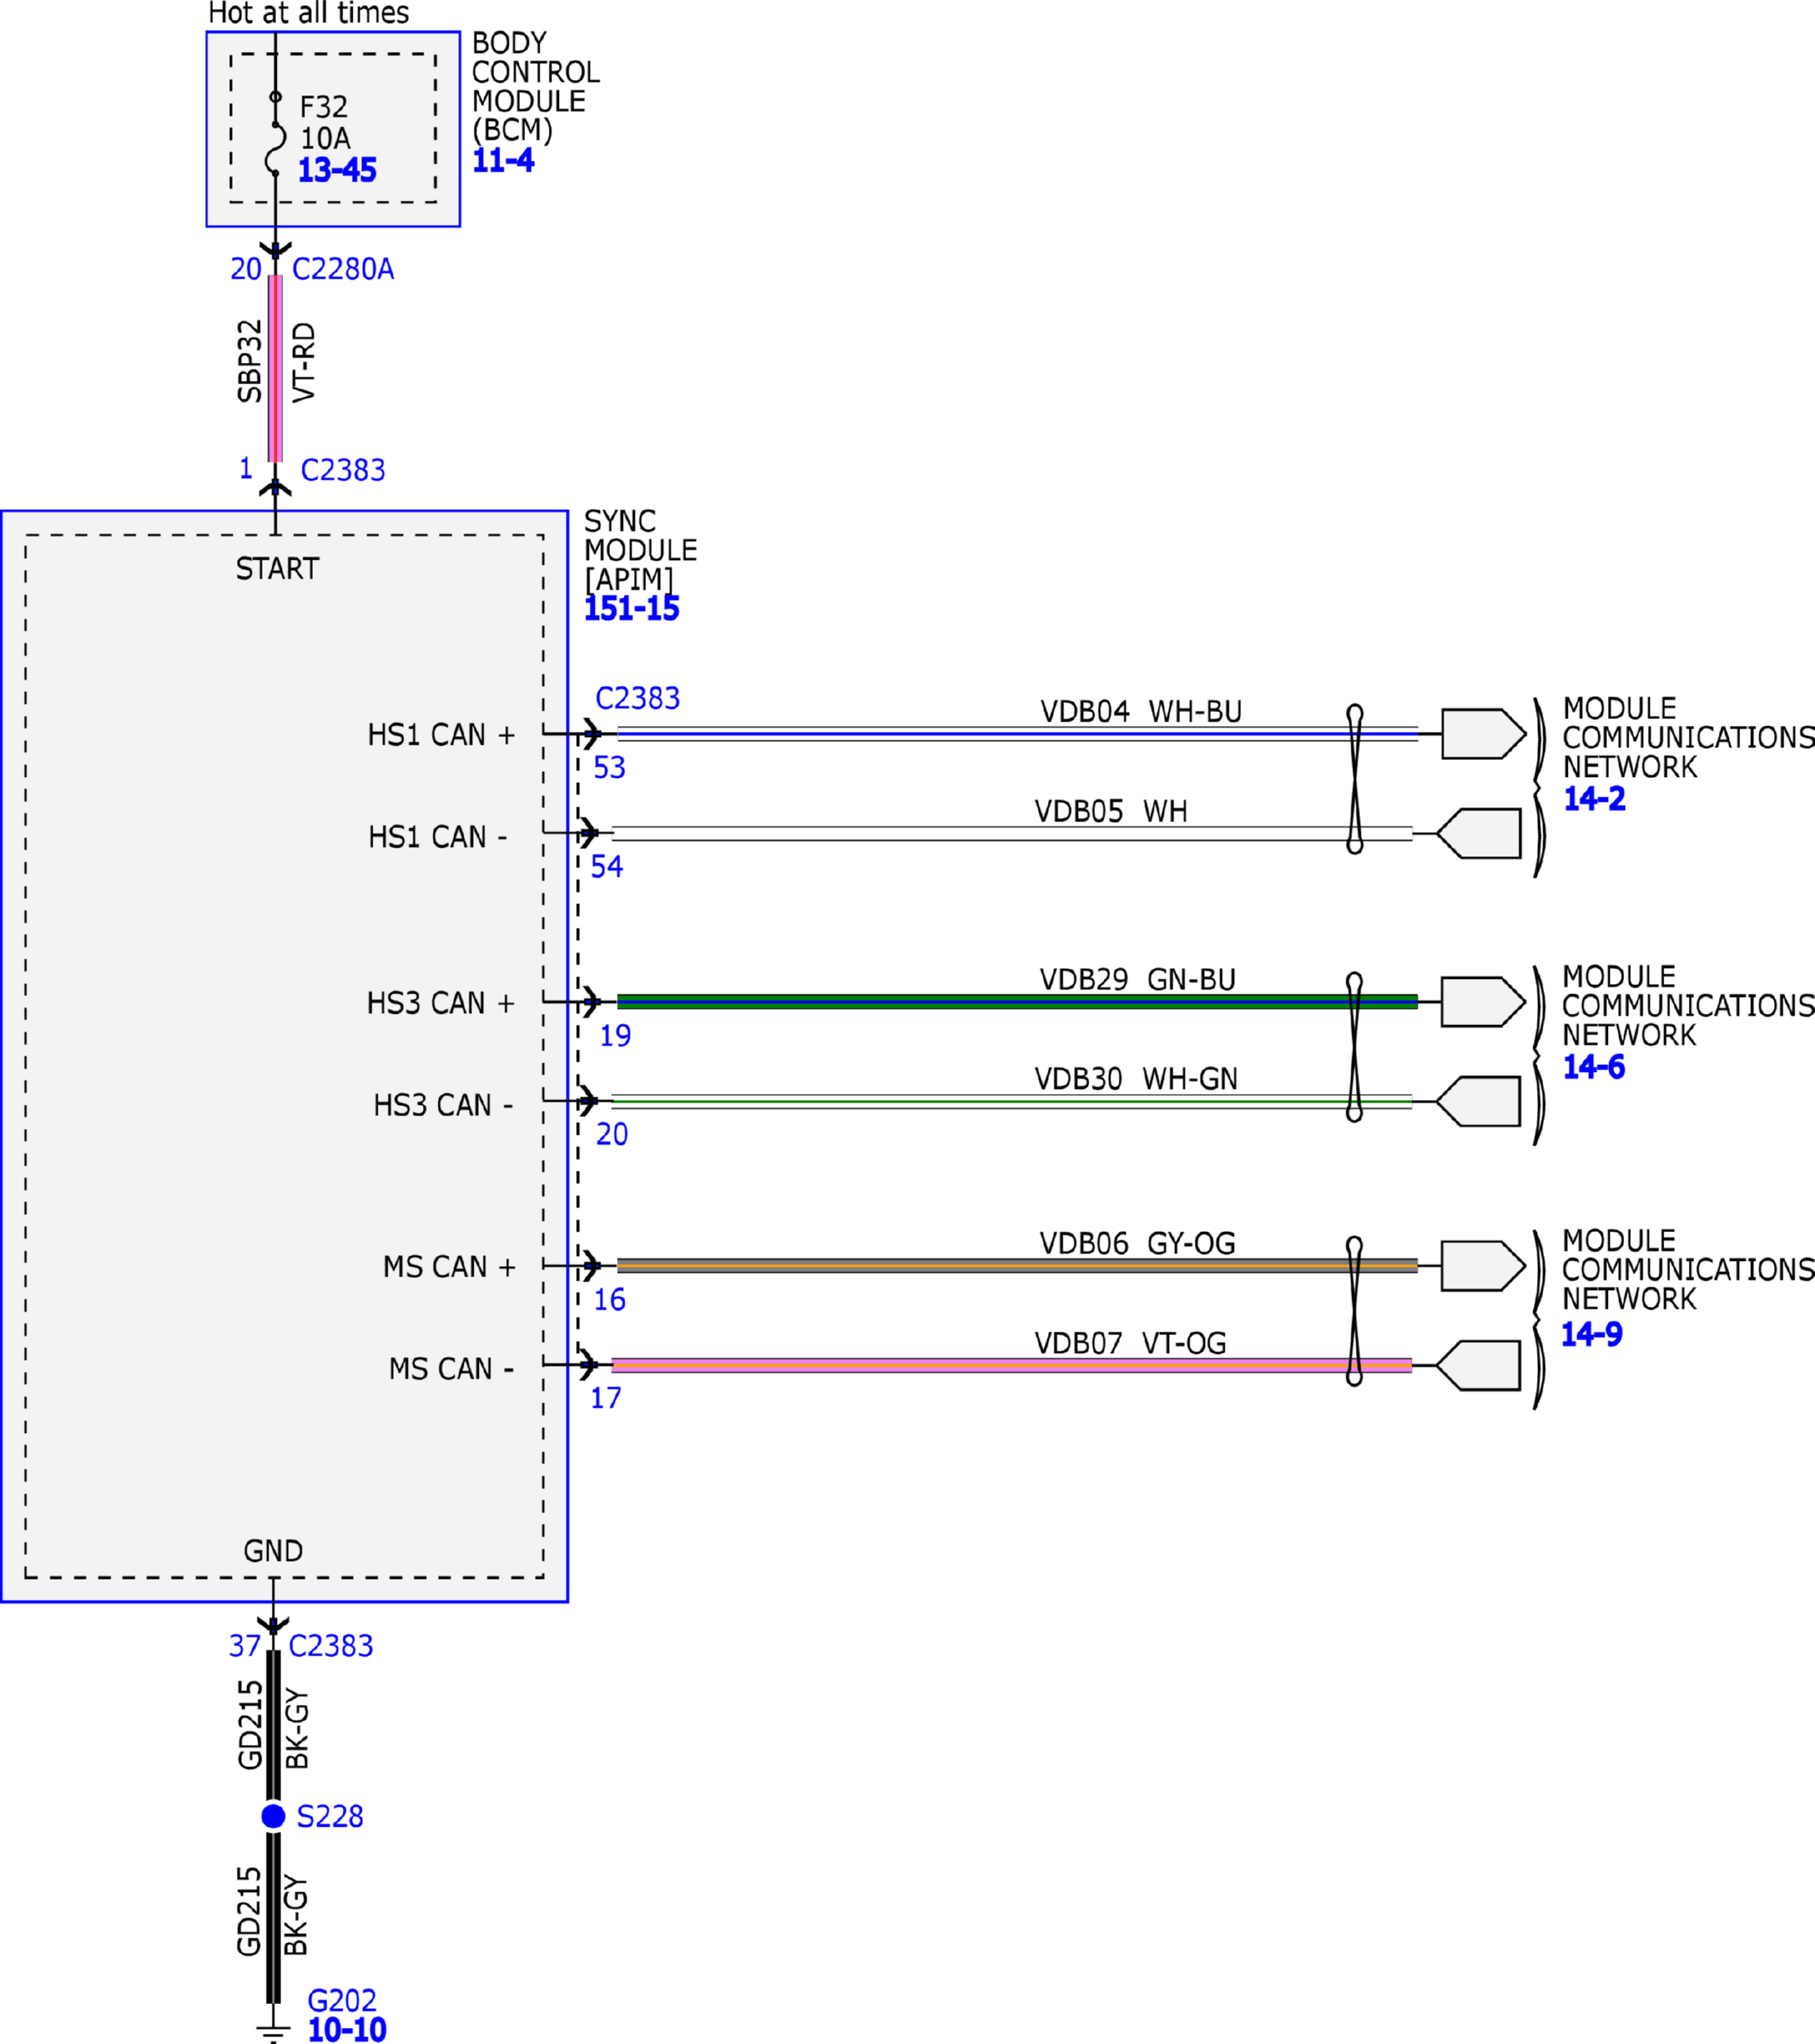Viewport: 1815px width, 2044px height.
Task: Open the BCM 11-4 page link
Action: pyautogui.click(x=503, y=160)
